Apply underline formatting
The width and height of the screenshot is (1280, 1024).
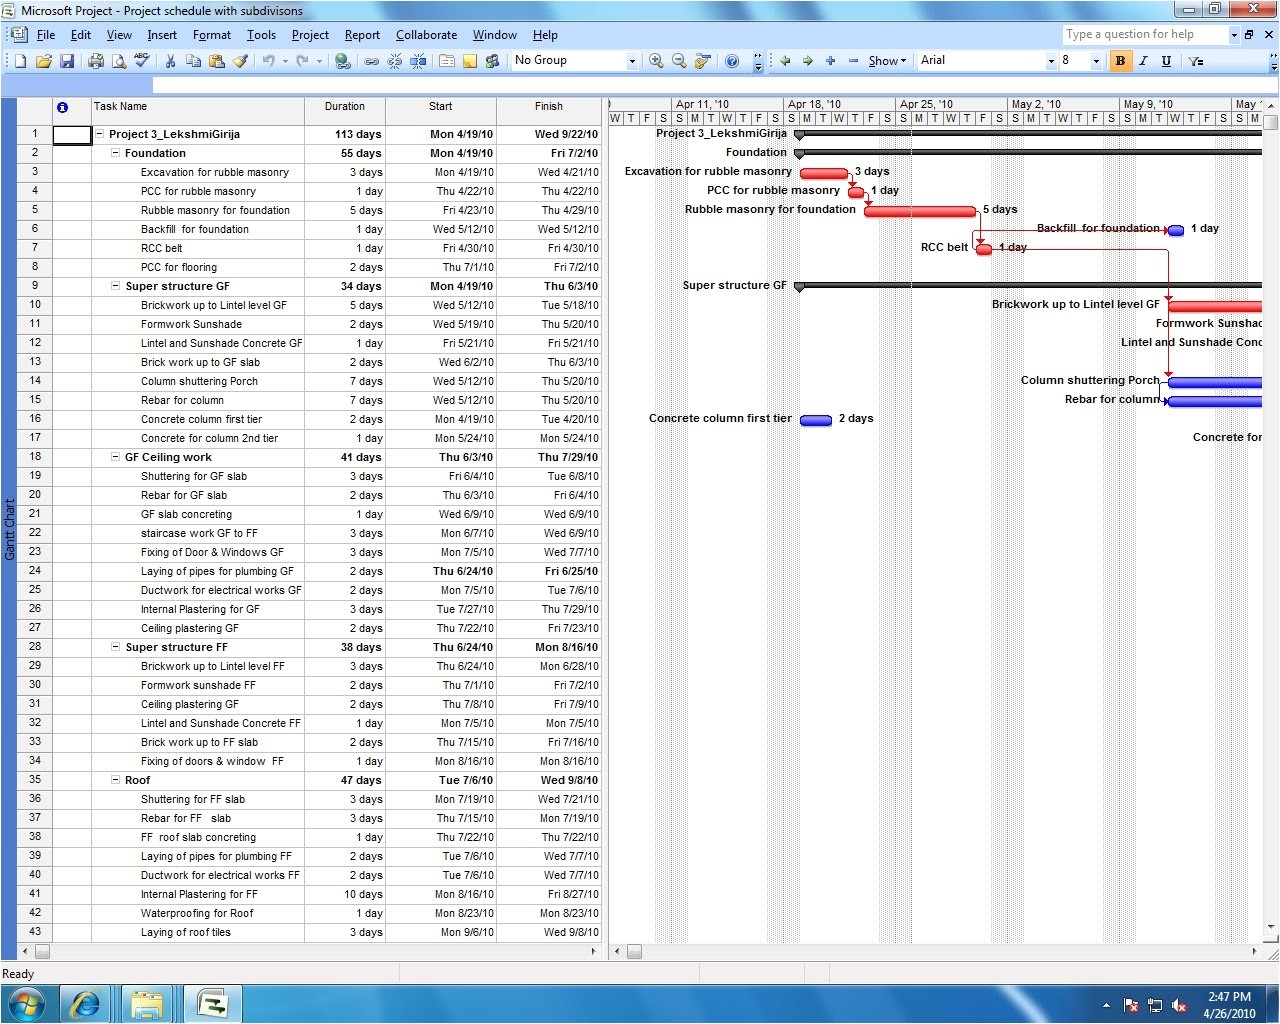1165,61
